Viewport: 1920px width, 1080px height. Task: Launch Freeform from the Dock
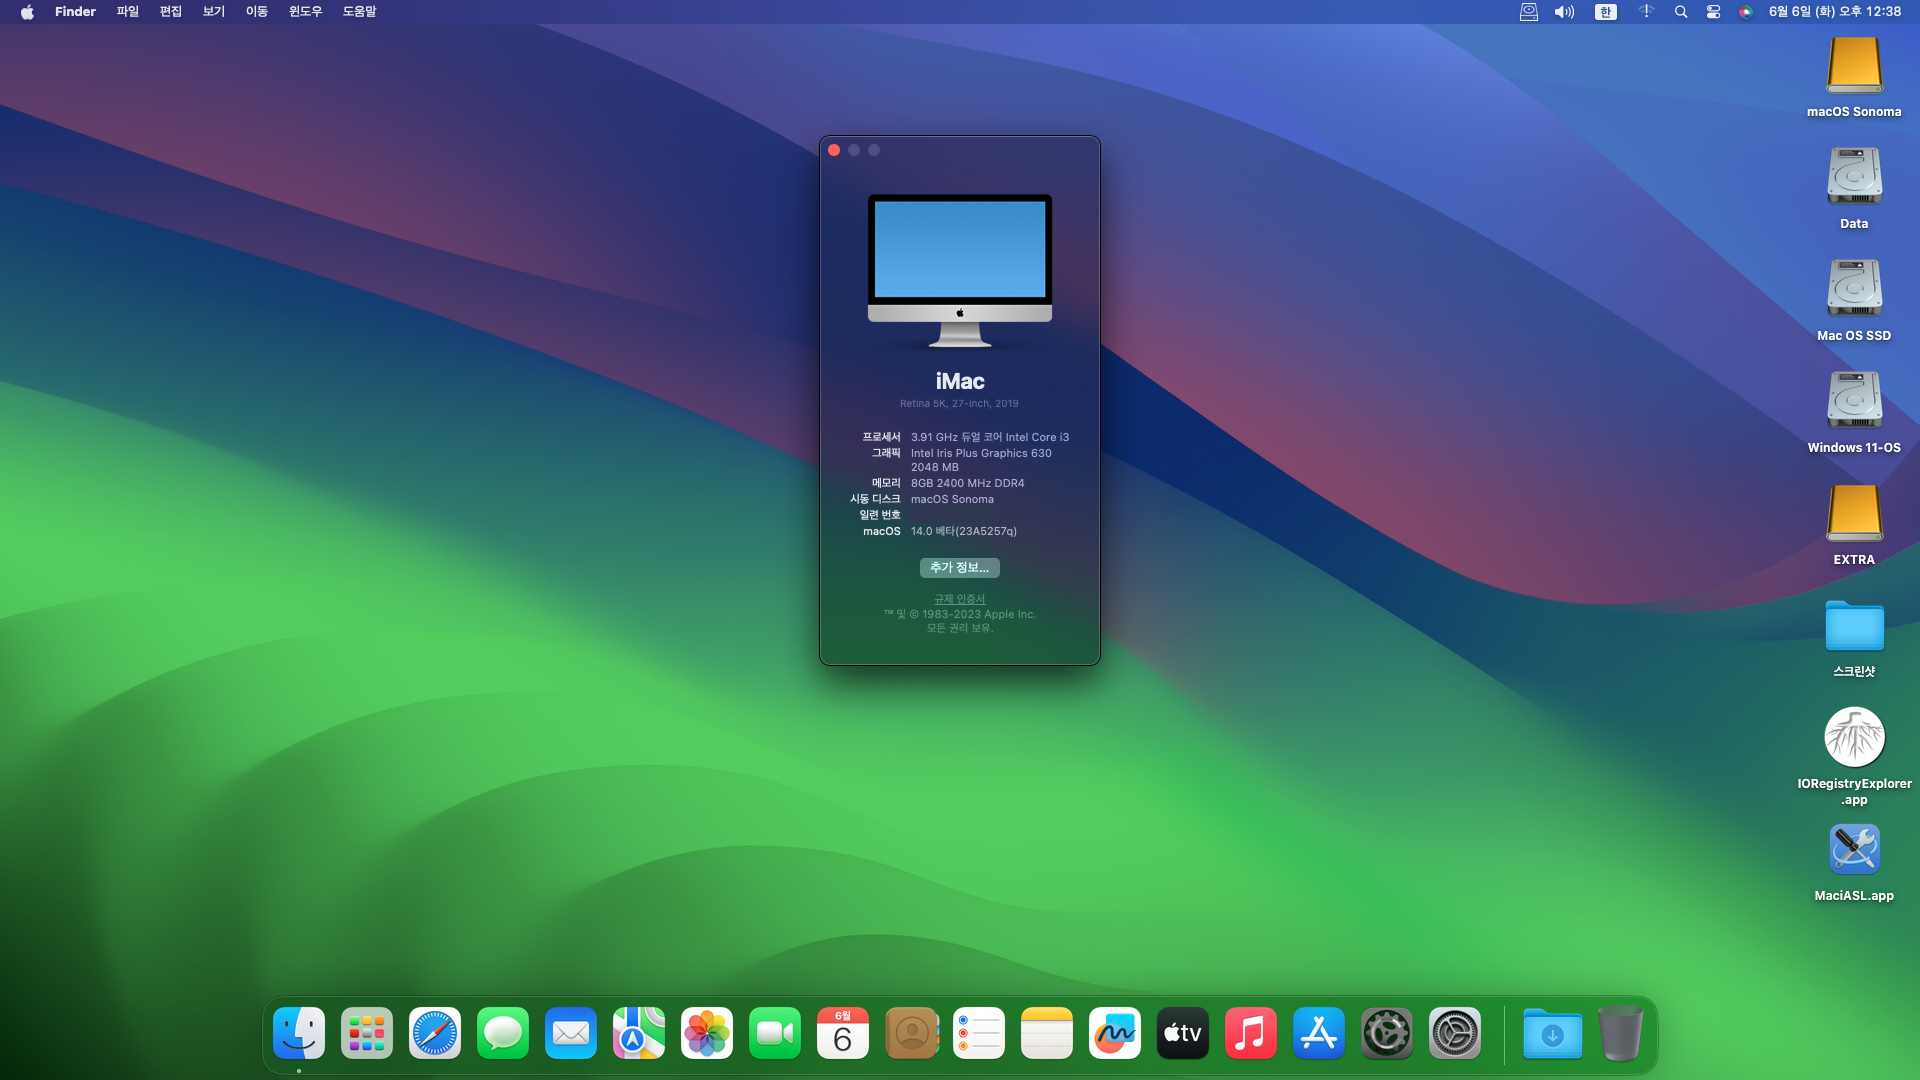pos(1115,1033)
